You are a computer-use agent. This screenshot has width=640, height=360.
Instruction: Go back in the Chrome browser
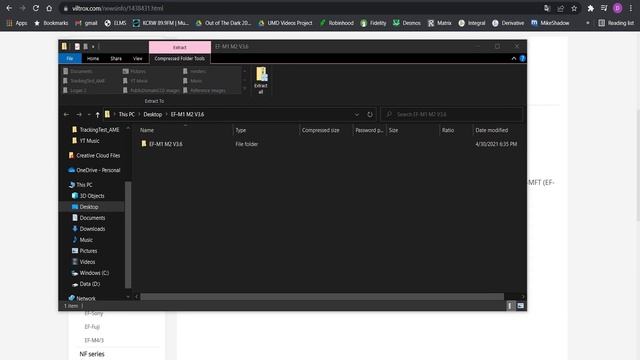(9, 8)
